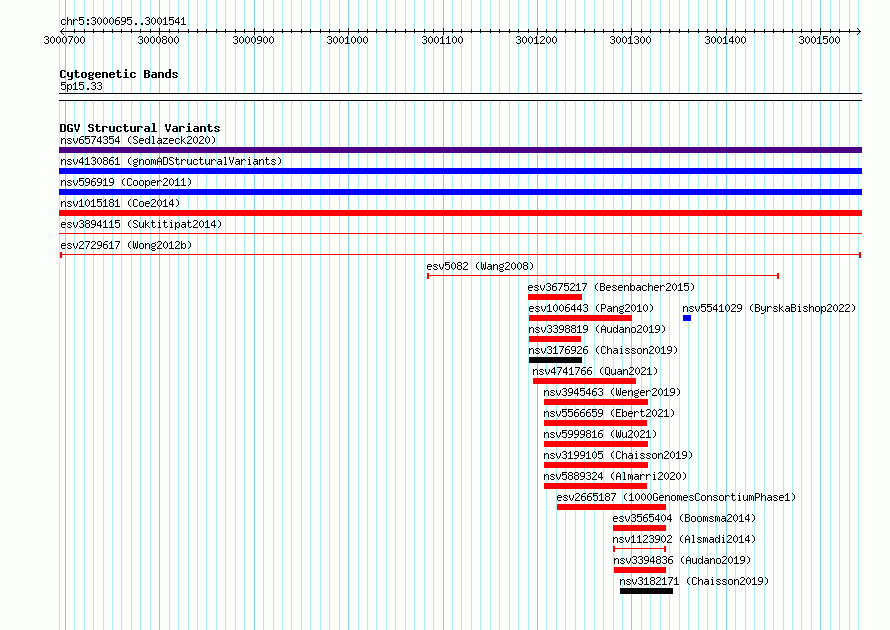
Task: Click the red nsv4741766 variant bar
Action: point(584,381)
